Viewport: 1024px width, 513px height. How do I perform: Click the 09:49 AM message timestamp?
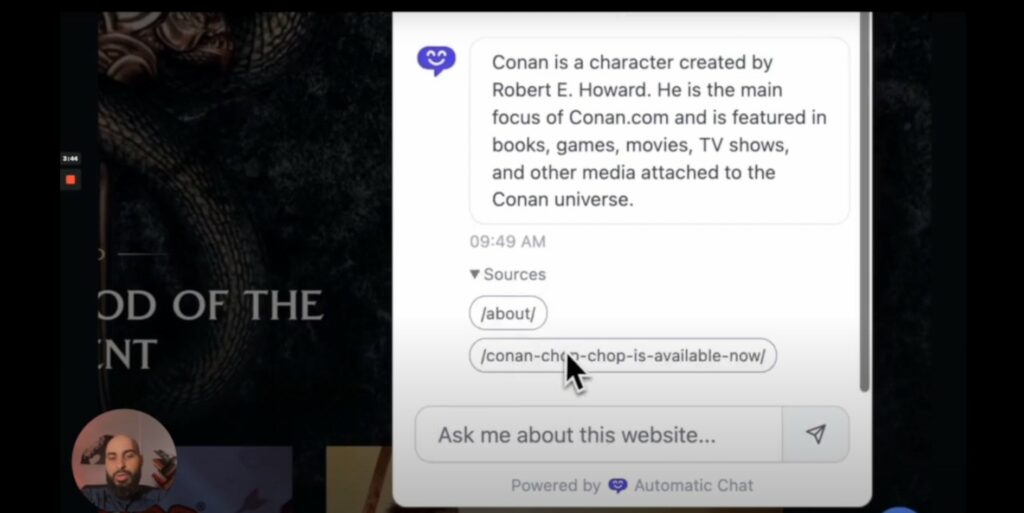tap(507, 241)
